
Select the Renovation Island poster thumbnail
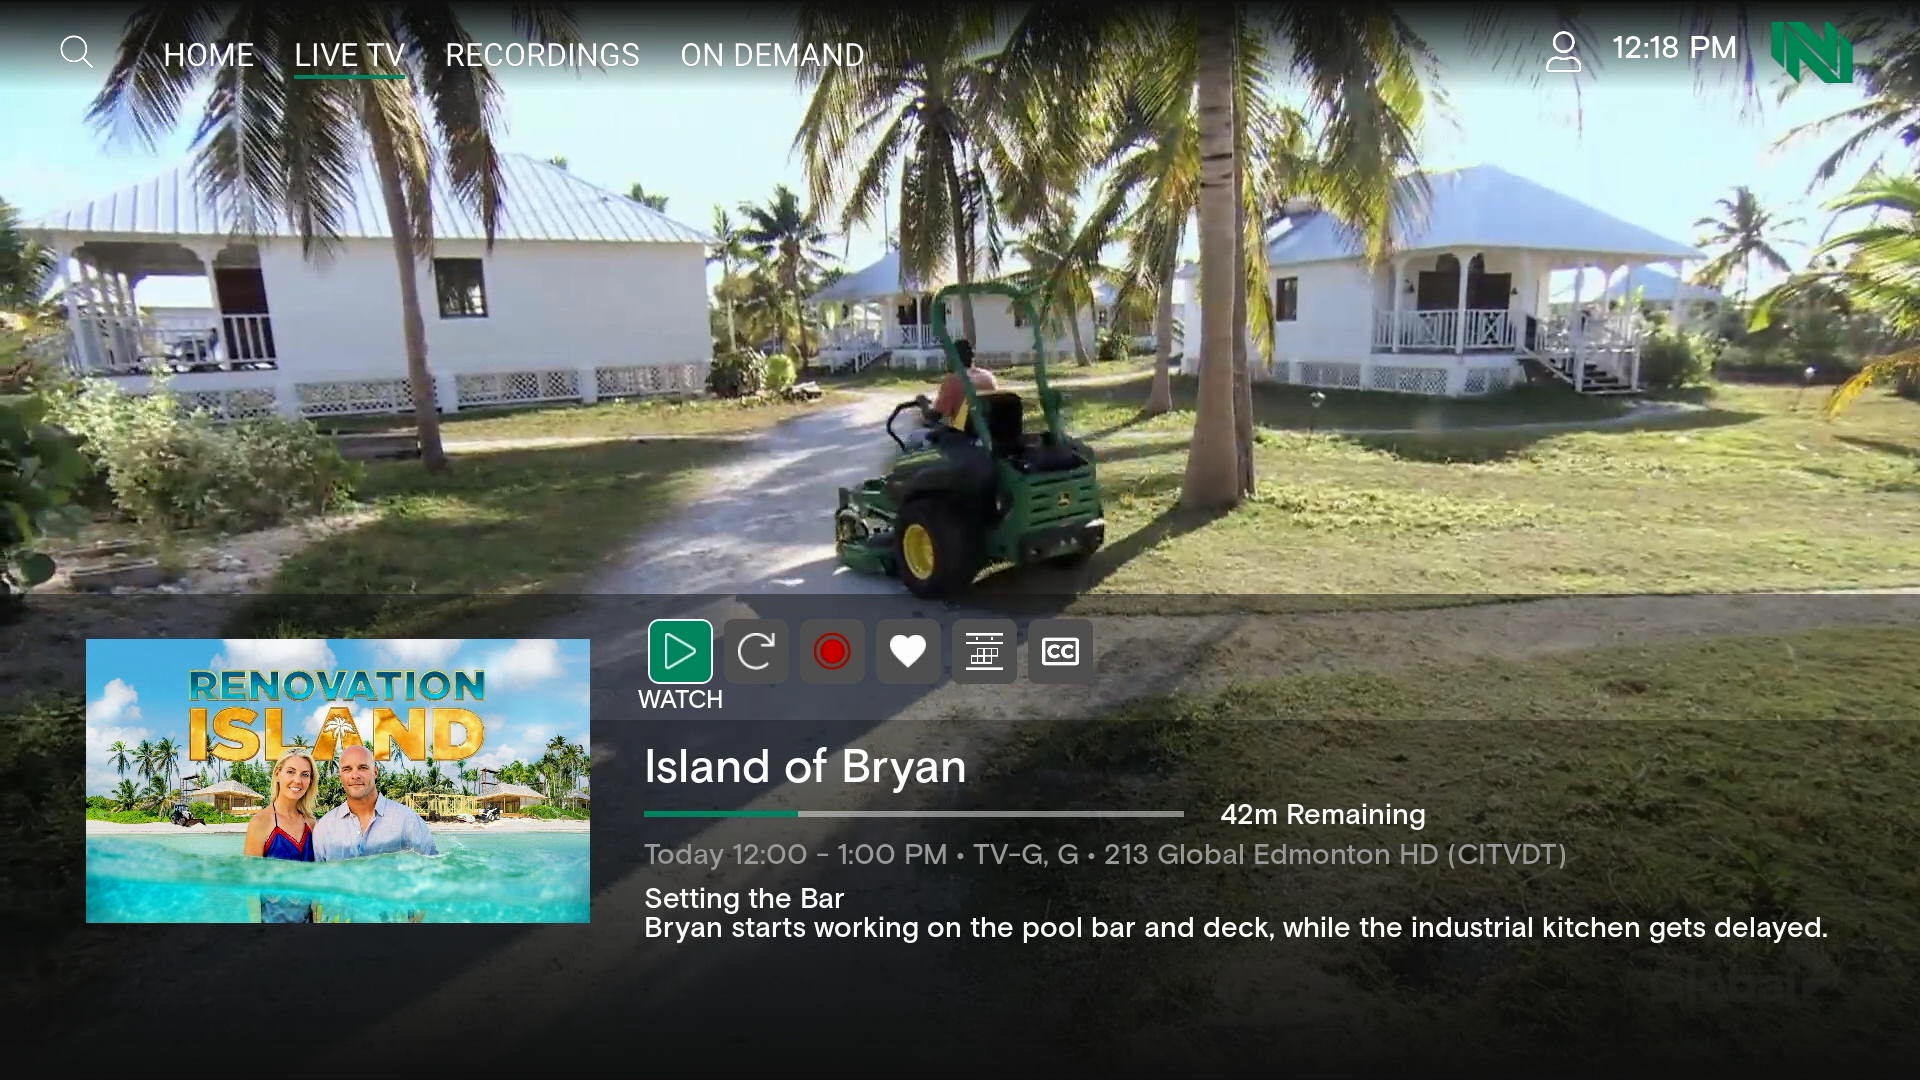[x=338, y=781]
